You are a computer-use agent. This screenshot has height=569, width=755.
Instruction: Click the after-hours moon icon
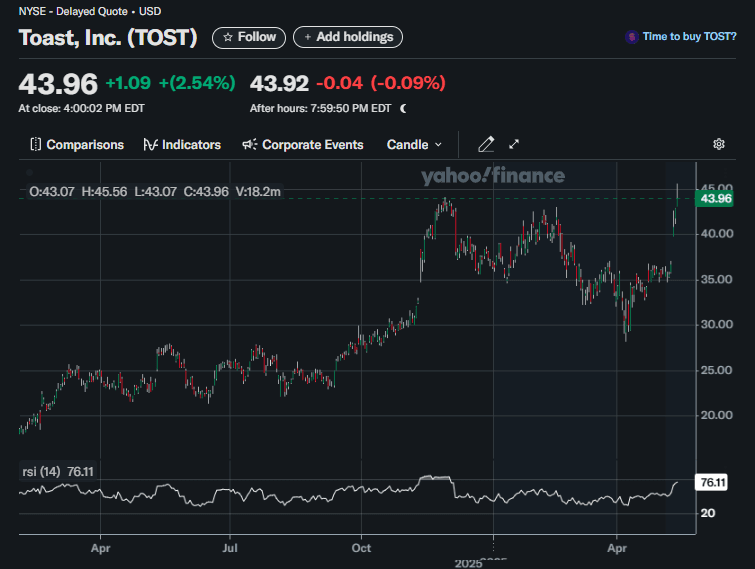point(403,108)
